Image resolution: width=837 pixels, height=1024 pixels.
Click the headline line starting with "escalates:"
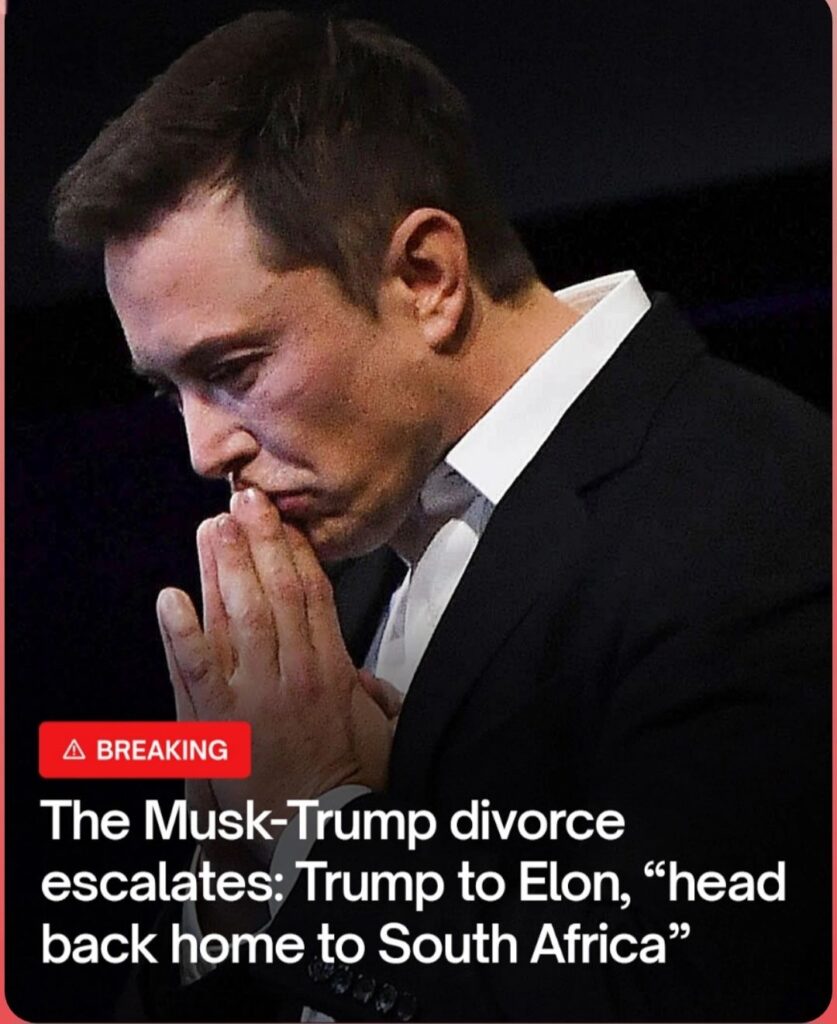(413, 884)
